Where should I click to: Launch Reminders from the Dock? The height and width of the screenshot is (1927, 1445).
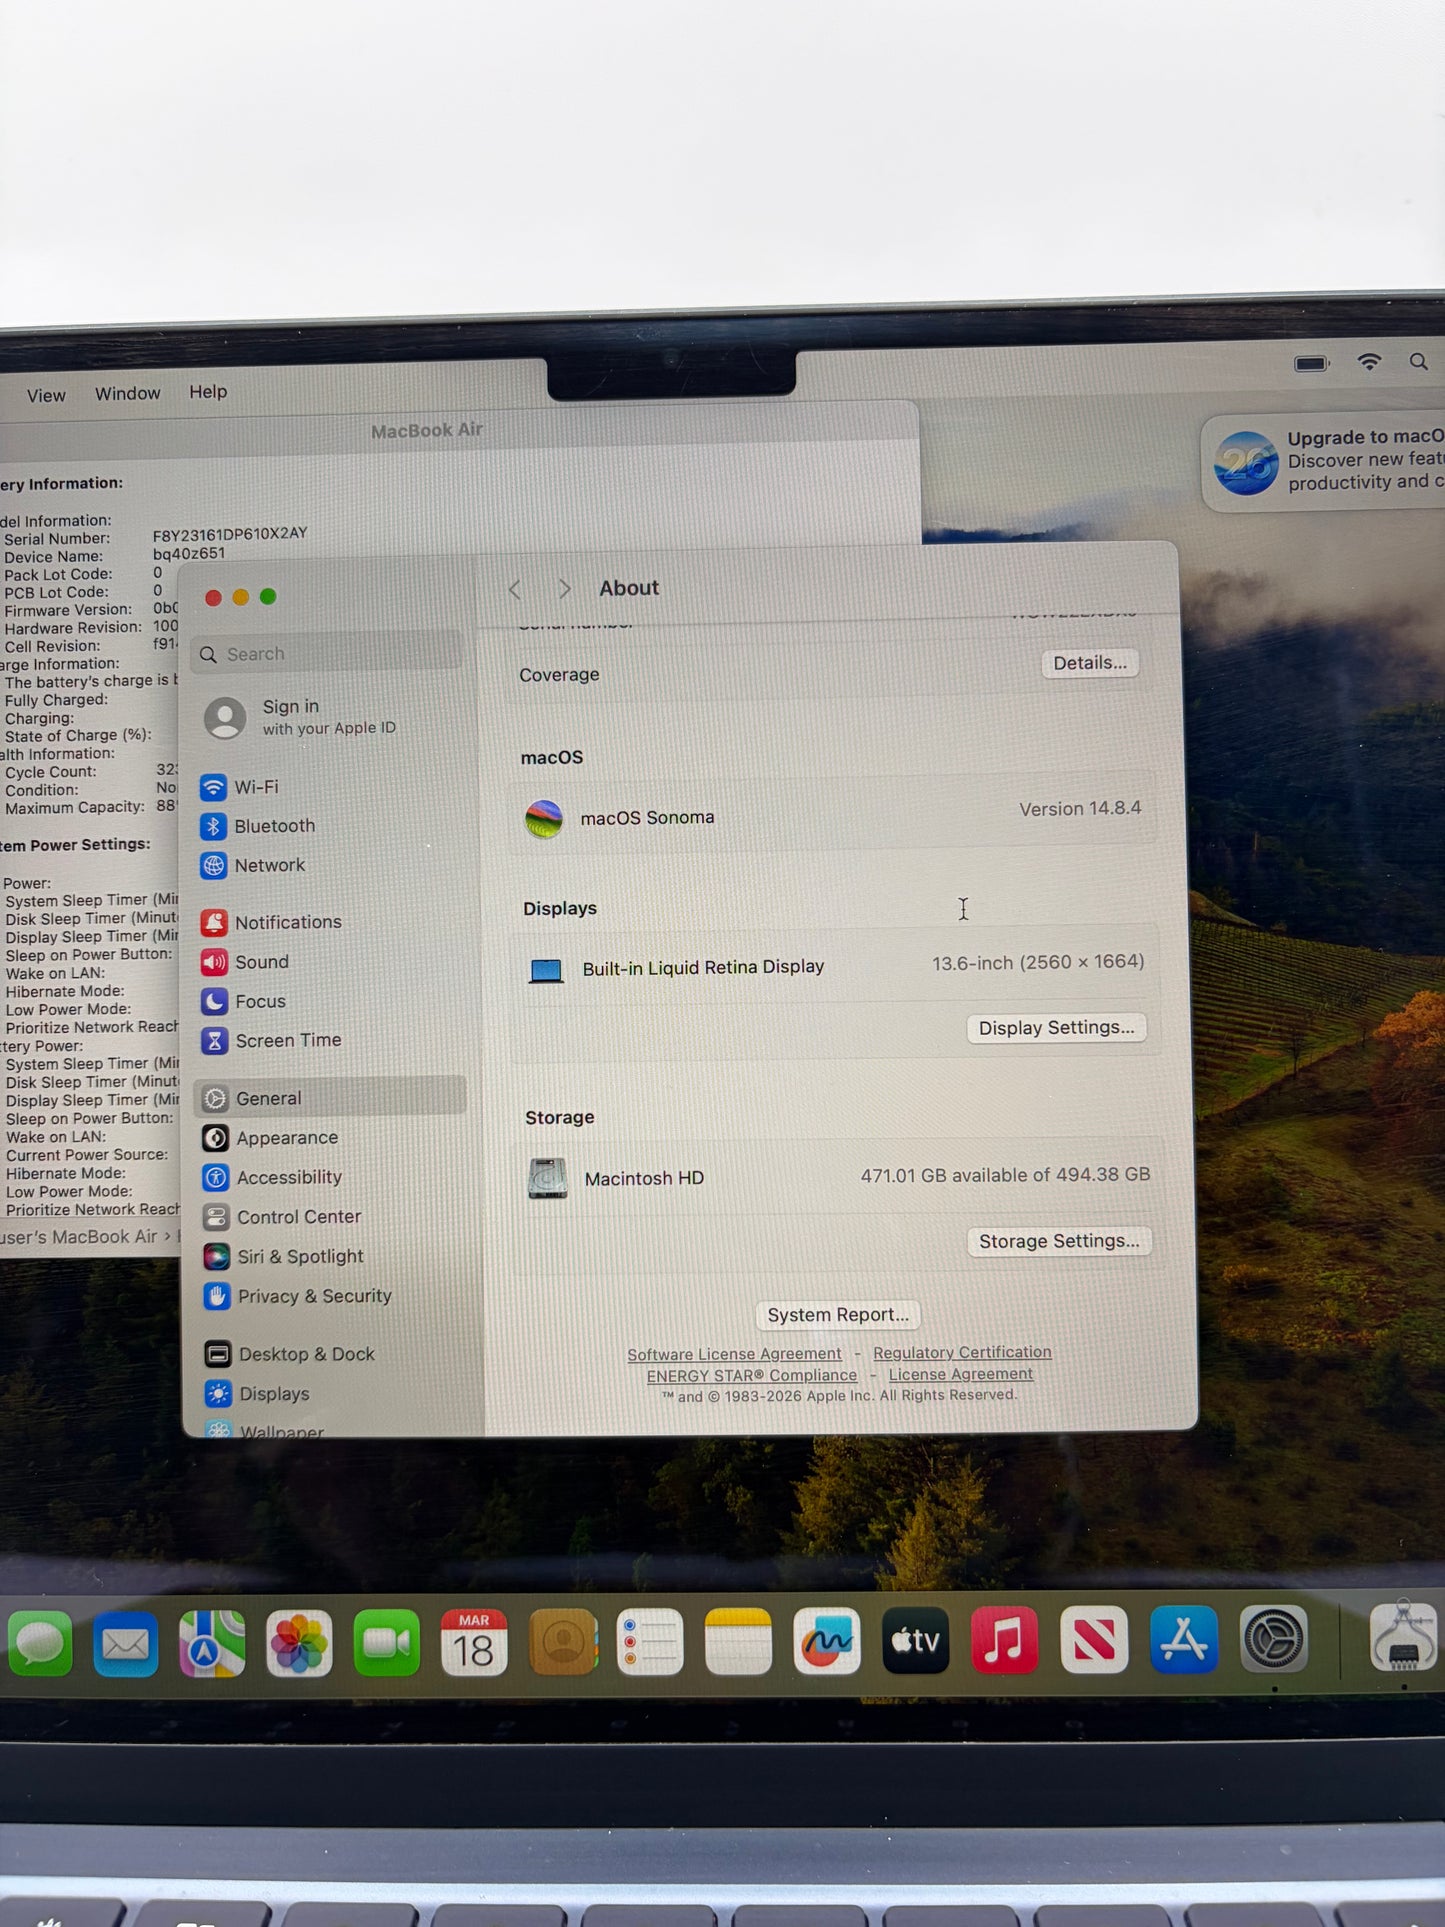tap(650, 1641)
